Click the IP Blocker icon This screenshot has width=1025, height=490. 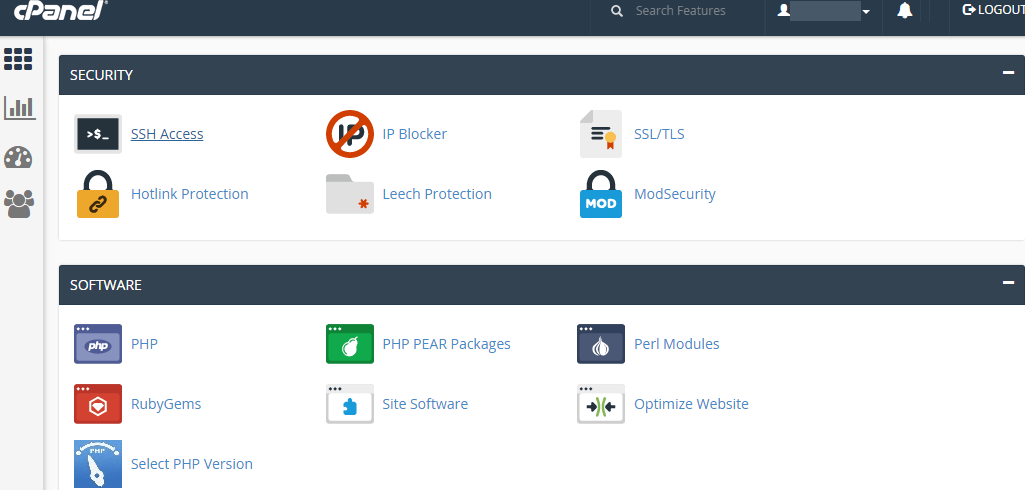tap(350, 134)
